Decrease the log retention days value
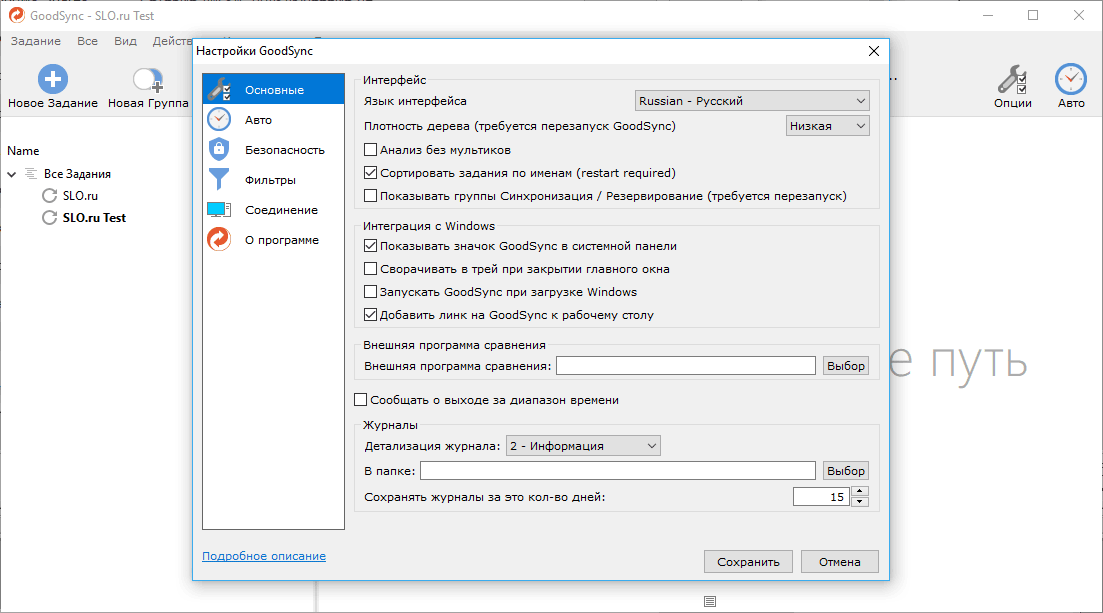This screenshot has width=1103, height=613. tap(860, 502)
